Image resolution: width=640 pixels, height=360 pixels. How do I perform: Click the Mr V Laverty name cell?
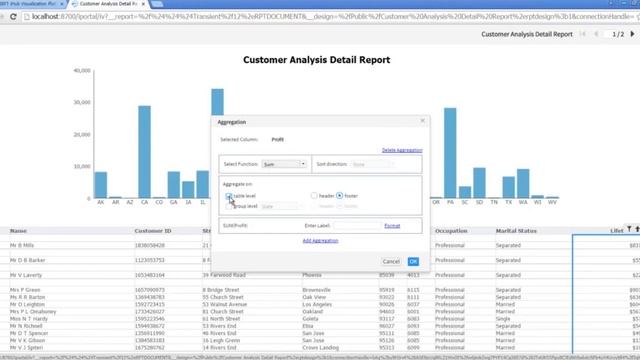click(x=26, y=276)
